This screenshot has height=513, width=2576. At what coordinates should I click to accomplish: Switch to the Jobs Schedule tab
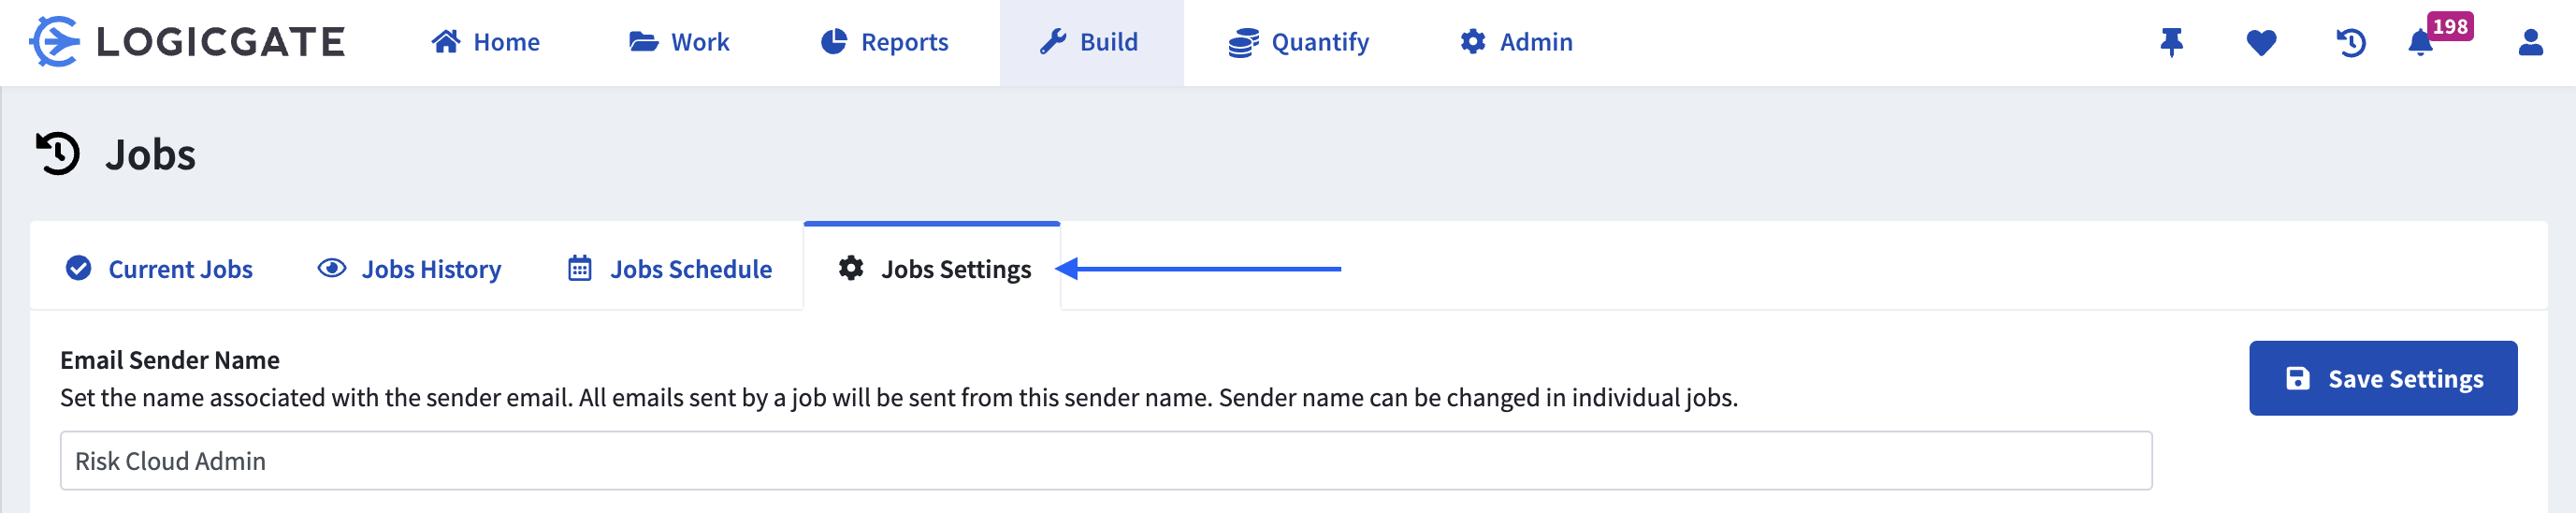tap(690, 269)
